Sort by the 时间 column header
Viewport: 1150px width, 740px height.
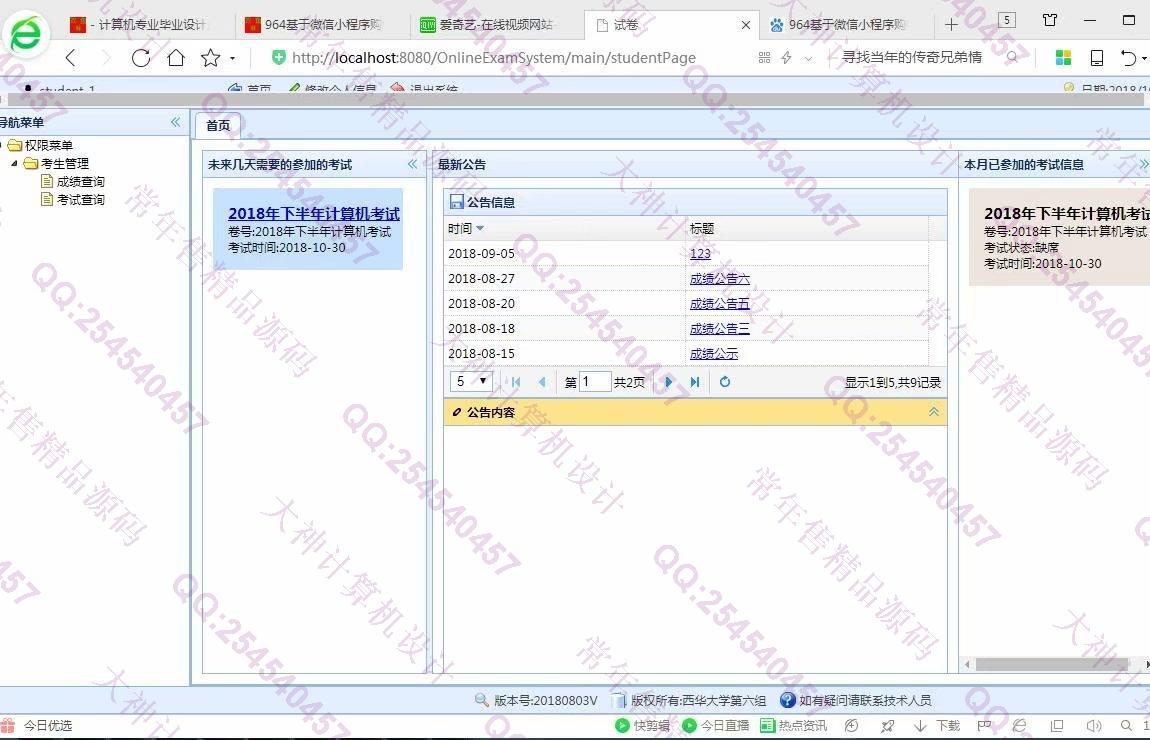click(x=565, y=229)
